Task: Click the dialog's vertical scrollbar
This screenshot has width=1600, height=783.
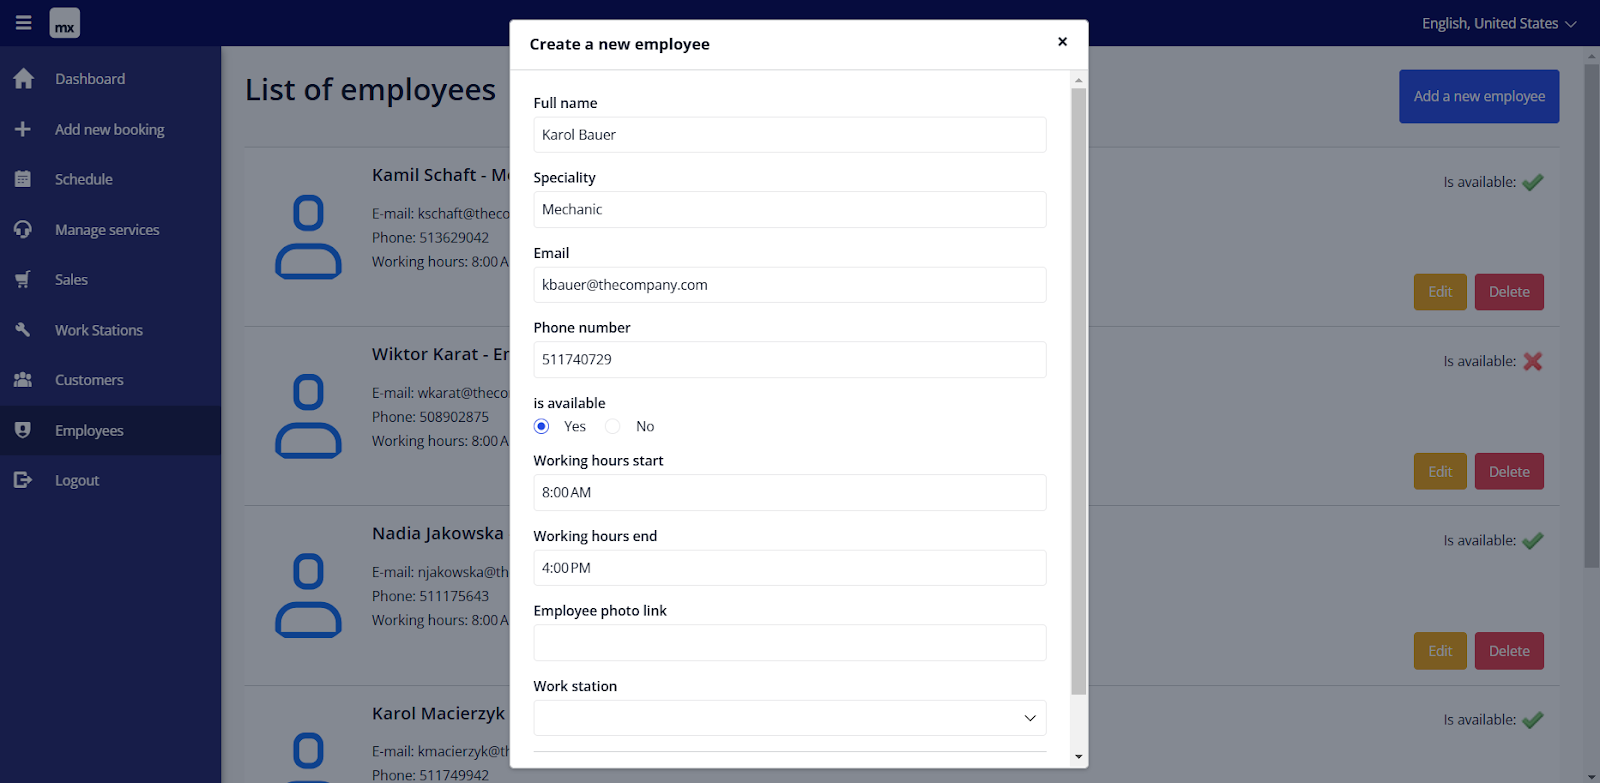Action: click(x=1078, y=390)
